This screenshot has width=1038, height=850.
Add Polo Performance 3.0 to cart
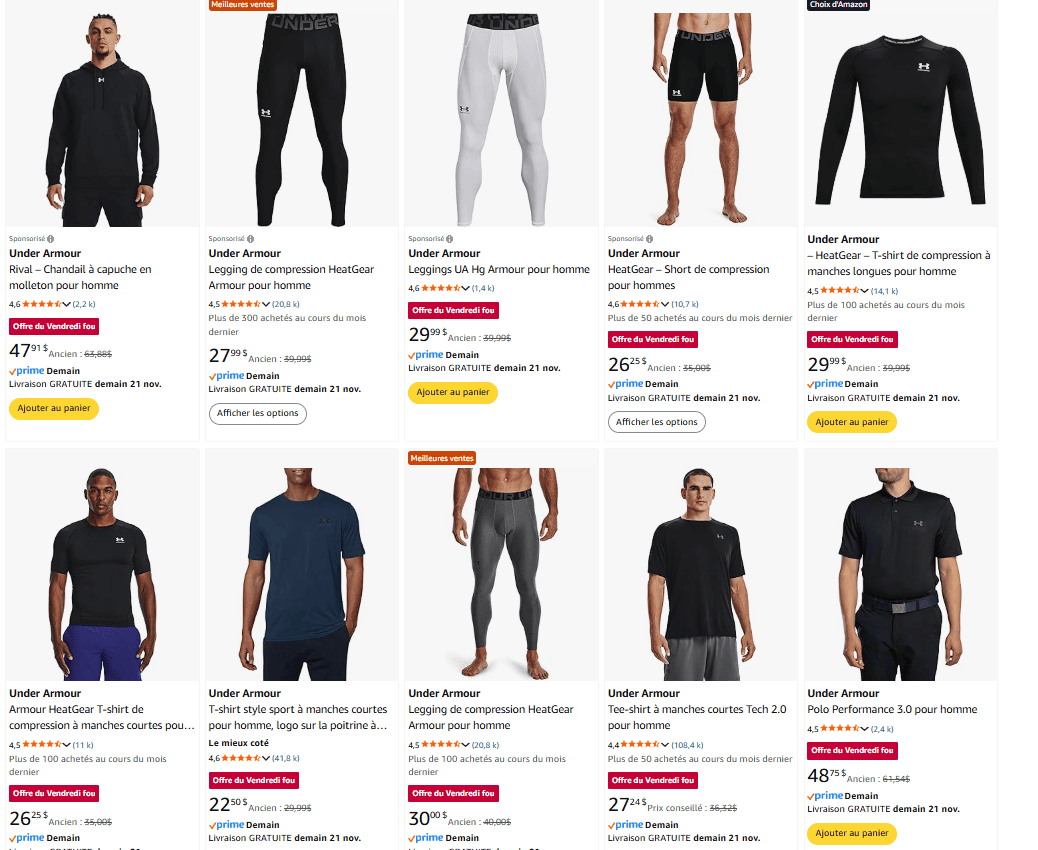point(851,833)
